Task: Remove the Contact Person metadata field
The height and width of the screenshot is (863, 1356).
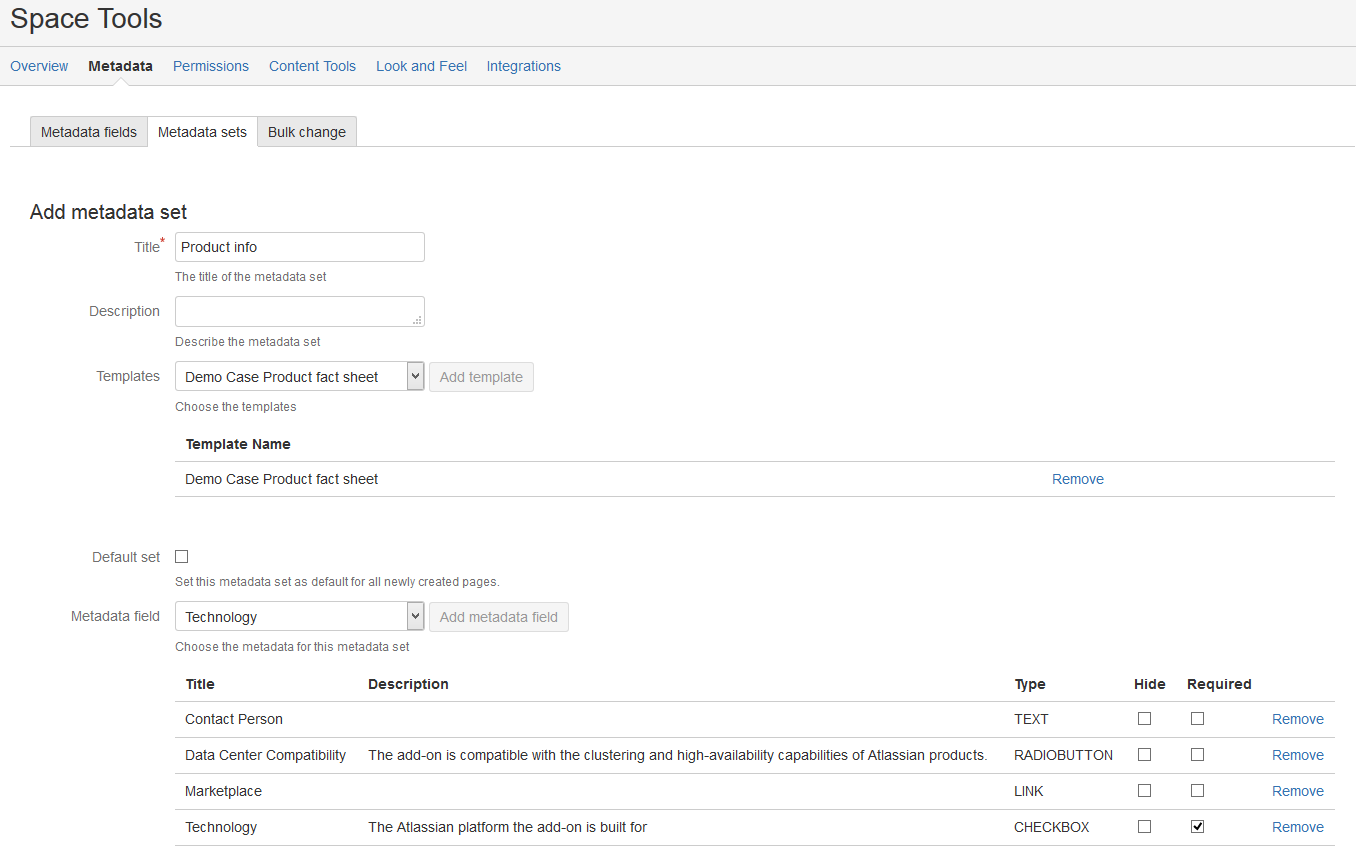Action: coord(1297,719)
